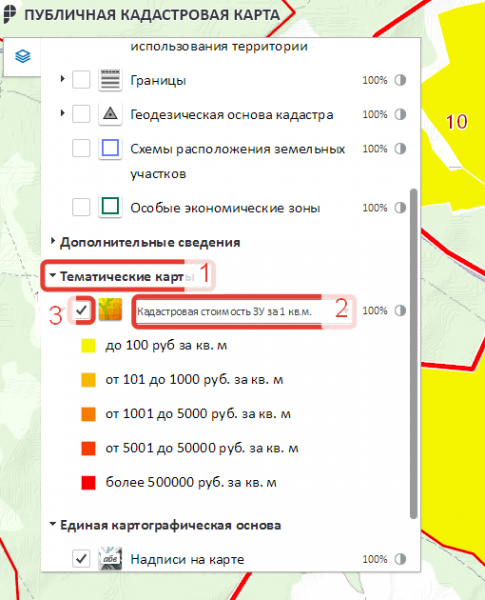The image size is (485, 600).
Task: Adjust opacity icon for Особые экономические зоны
Action: 400,208
